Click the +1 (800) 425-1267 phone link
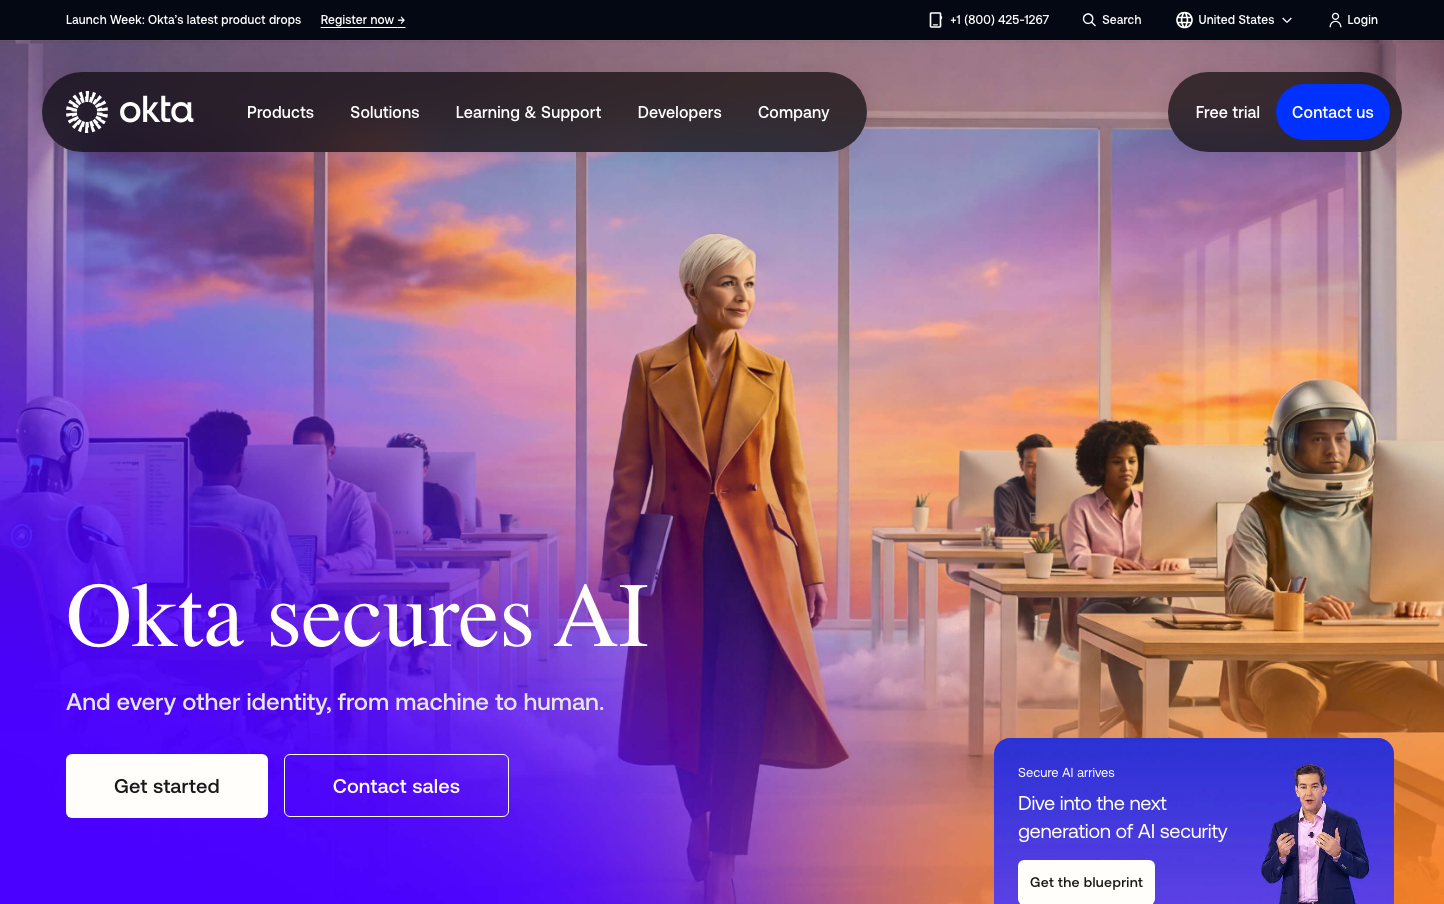 (999, 20)
